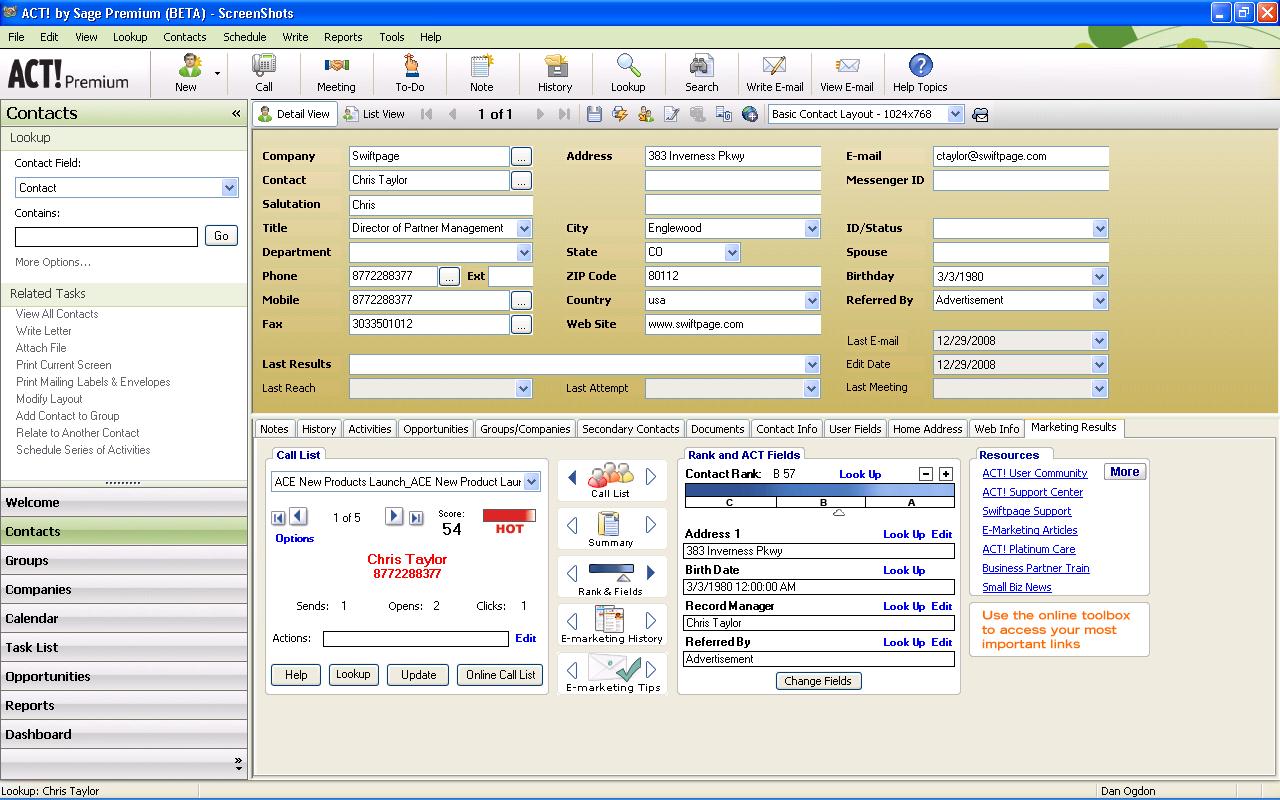Click the minus button beside Contact Rank
Image resolution: width=1280 pixels, height=800 pixels.
pyautogui.click(x=926, y=474)
